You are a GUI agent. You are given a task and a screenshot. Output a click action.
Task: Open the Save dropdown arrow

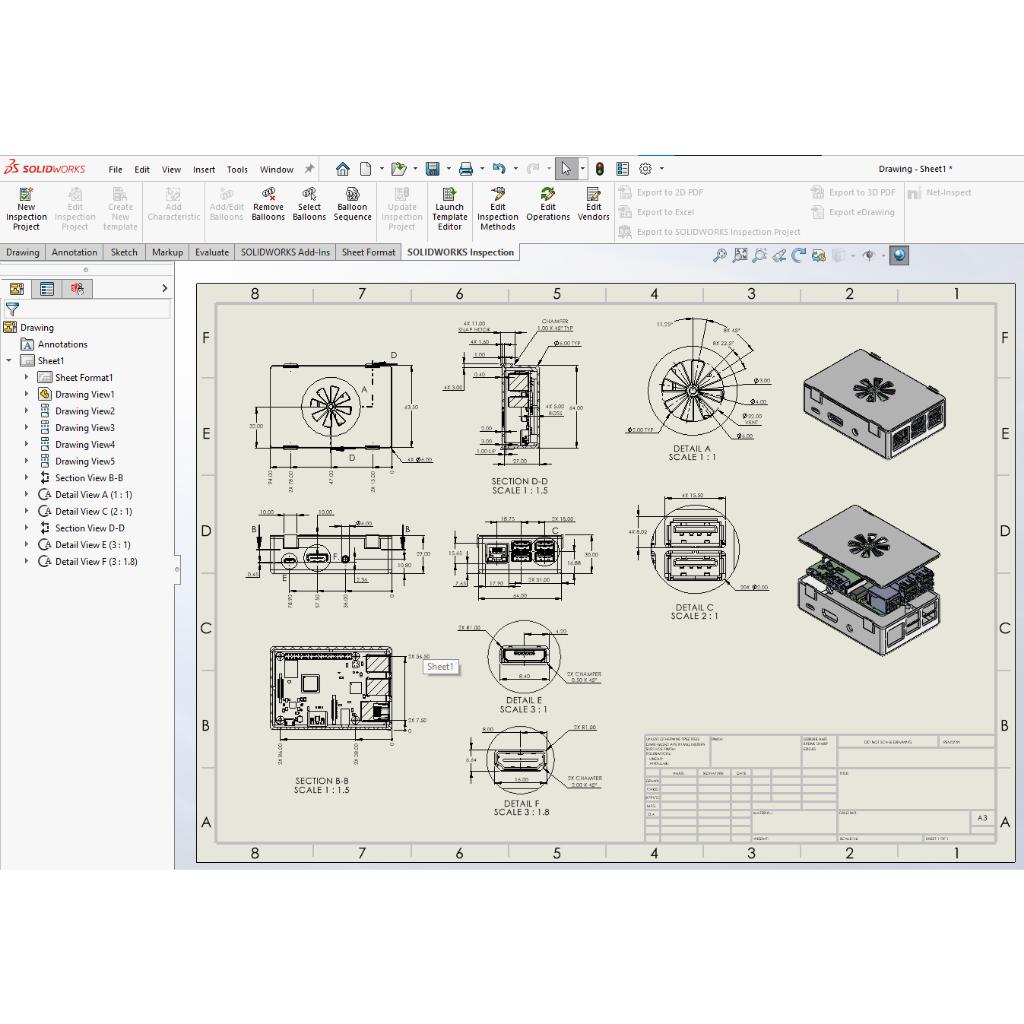click(449, 169)
